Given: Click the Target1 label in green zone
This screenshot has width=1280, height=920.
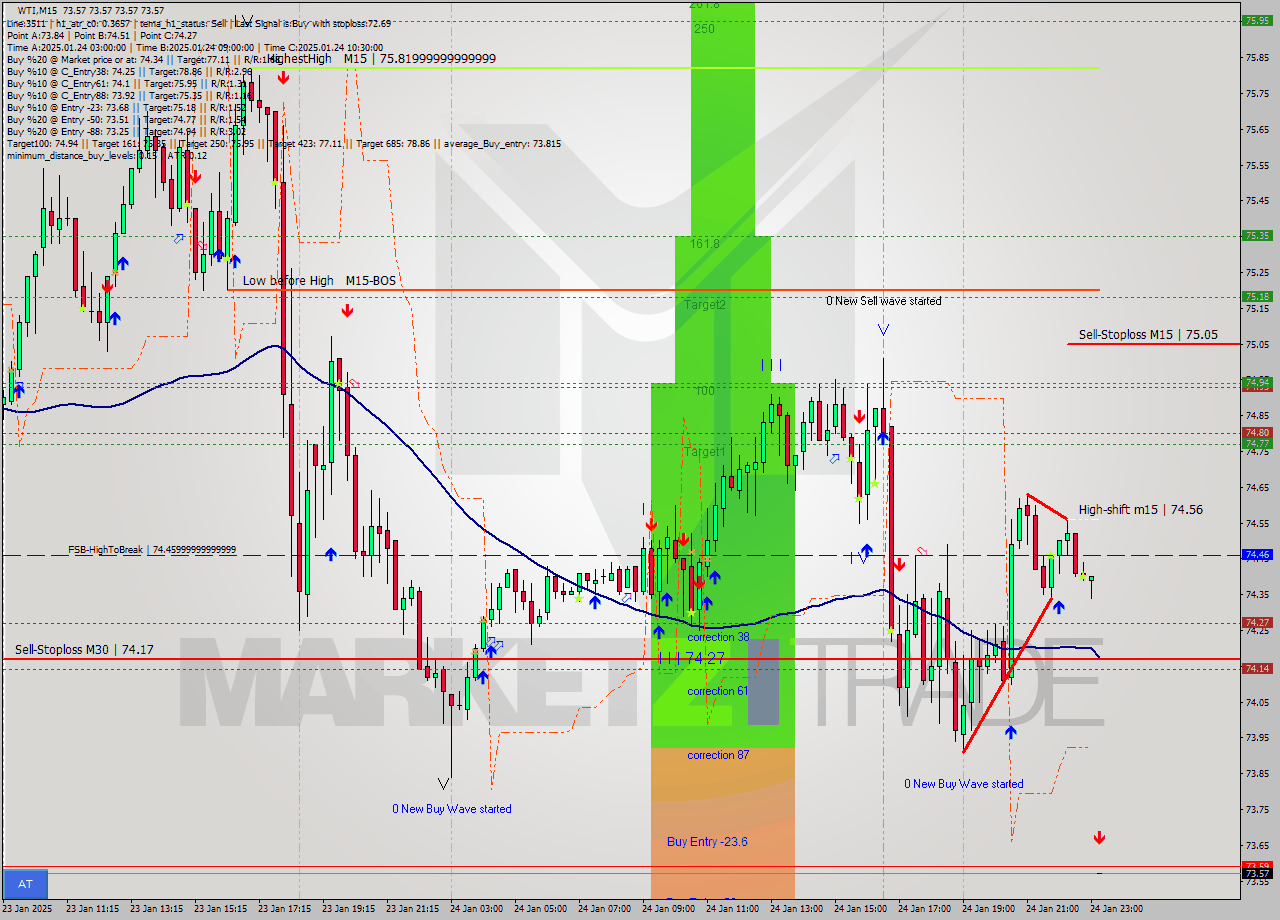Looking at the screenshot, I should tap(704, 452).
